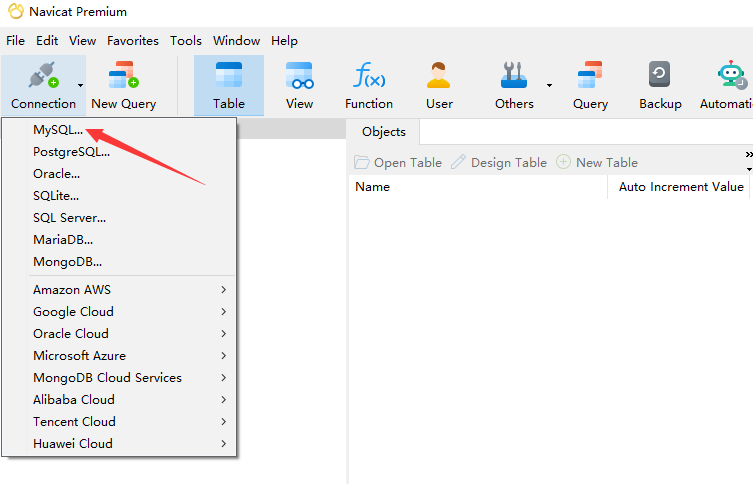Select the Tencent Cloud menu label

74,422
